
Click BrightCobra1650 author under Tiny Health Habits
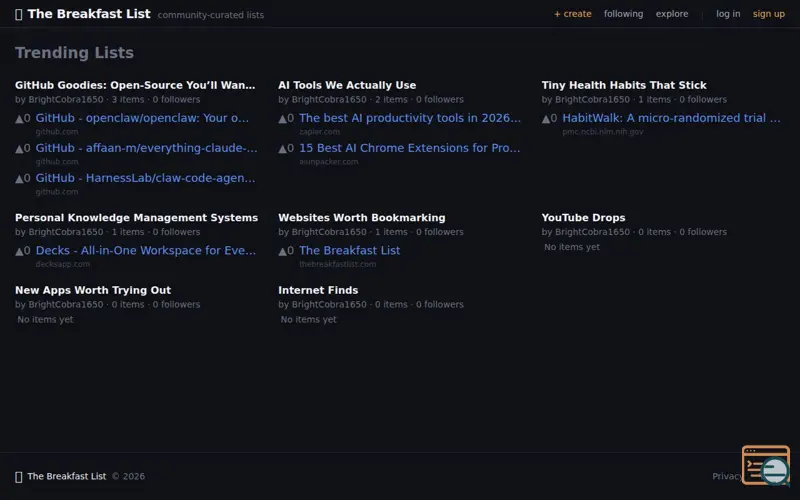click(x=592, y=99)
